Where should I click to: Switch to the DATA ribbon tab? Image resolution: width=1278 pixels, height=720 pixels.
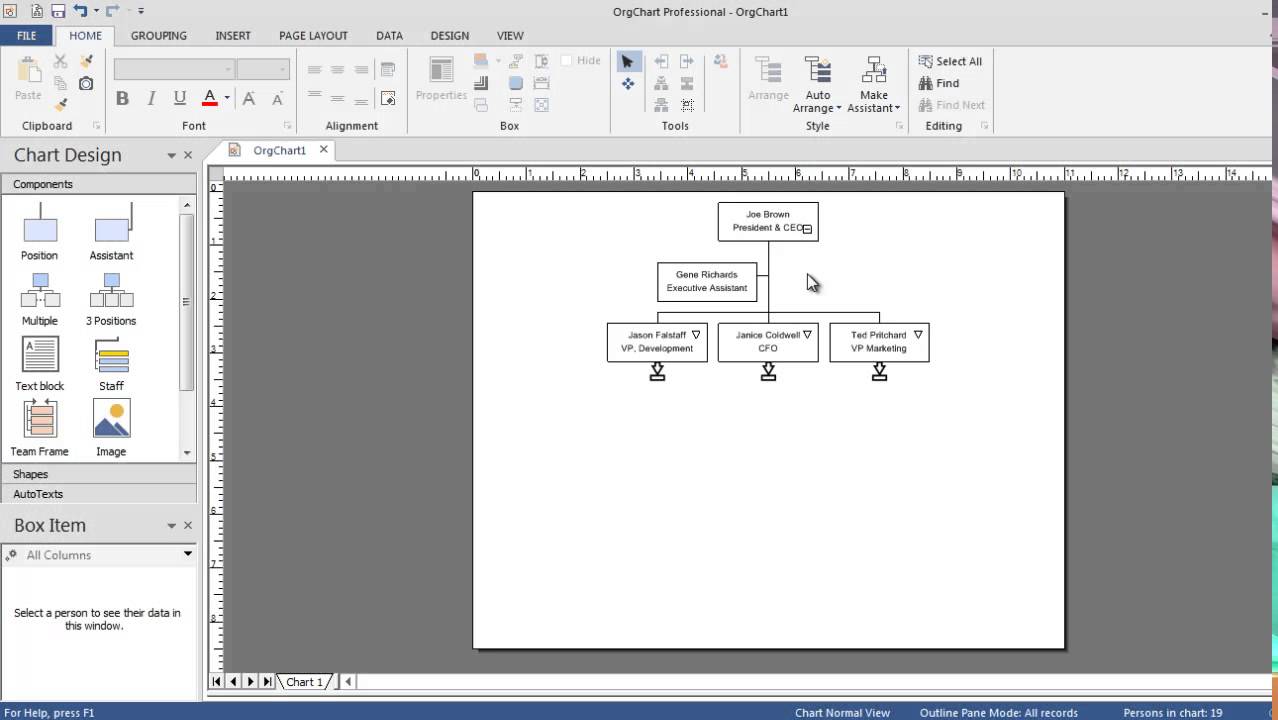click(389, 35)
